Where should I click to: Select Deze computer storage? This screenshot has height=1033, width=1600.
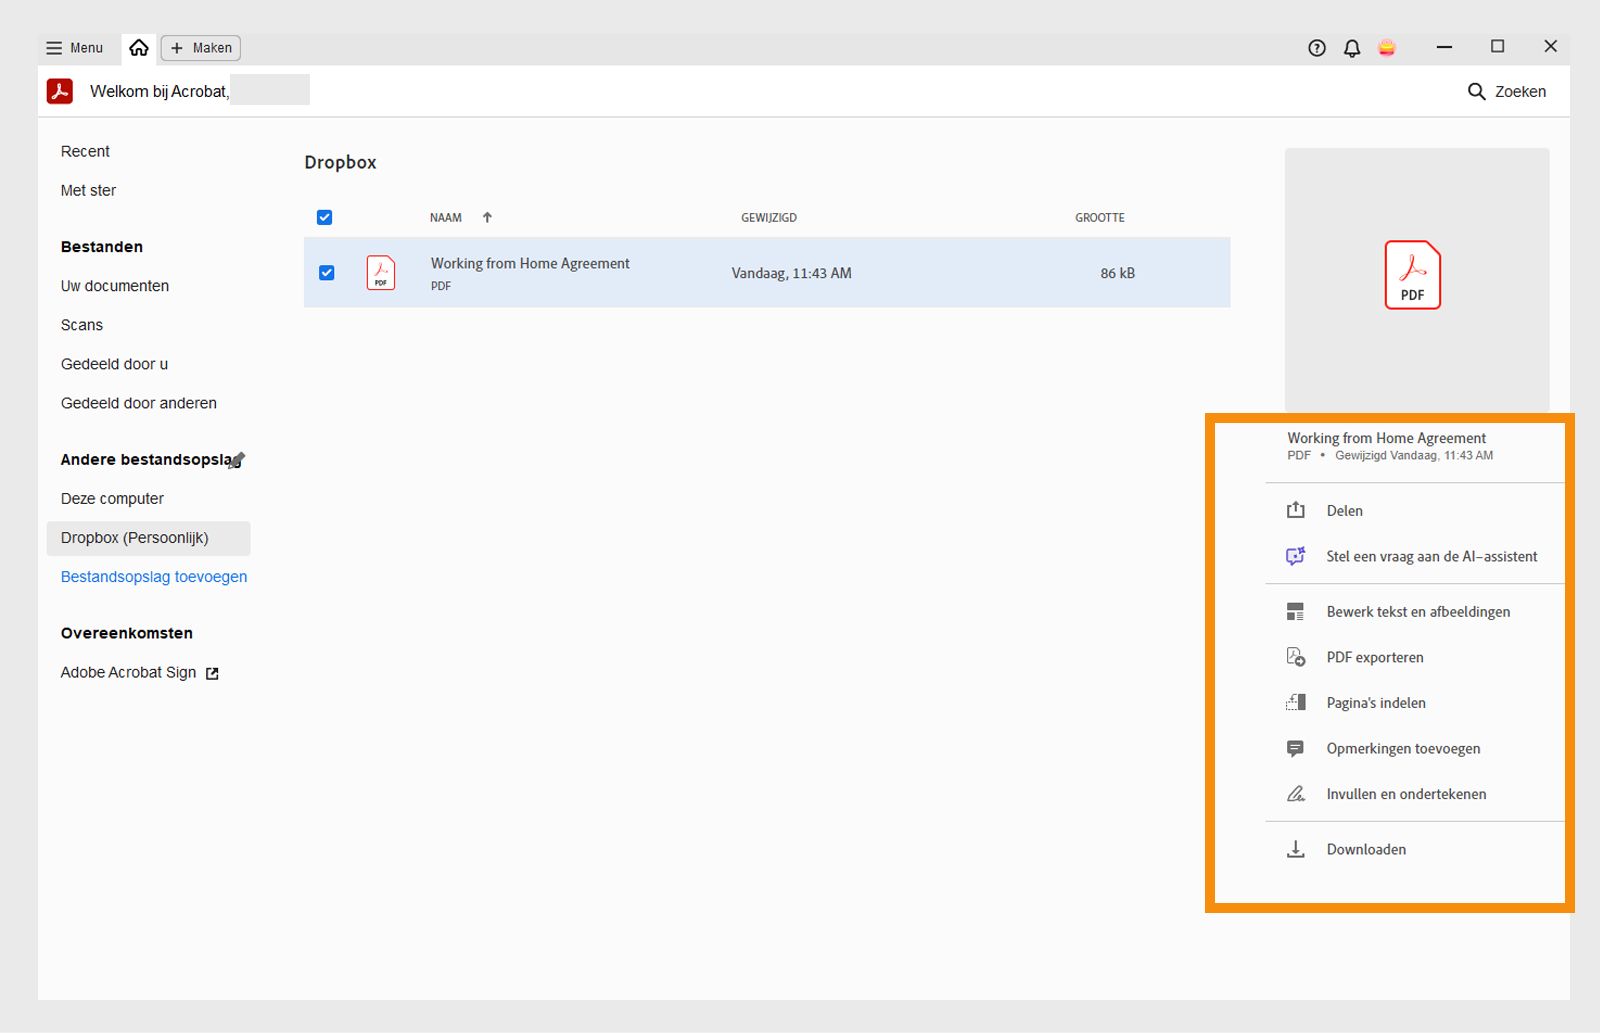(112, 499)
